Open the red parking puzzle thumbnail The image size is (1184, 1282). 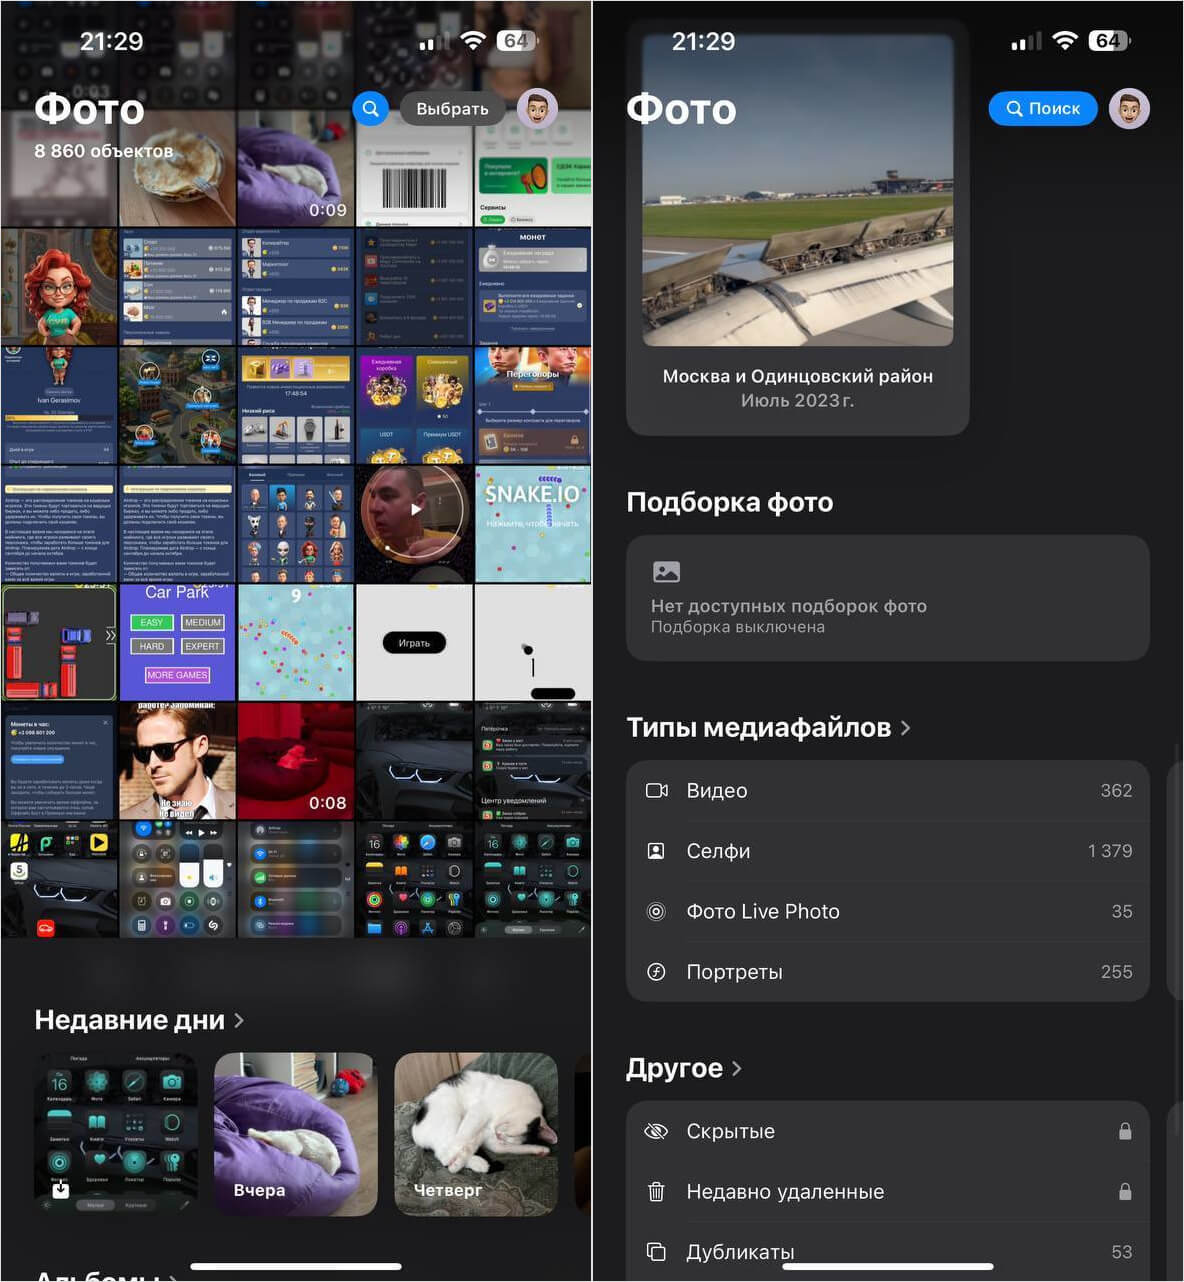tap(59, 642)
